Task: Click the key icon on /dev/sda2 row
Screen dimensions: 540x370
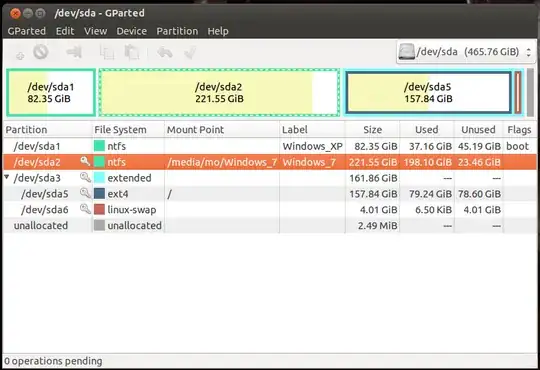Action: click(85, 161)
